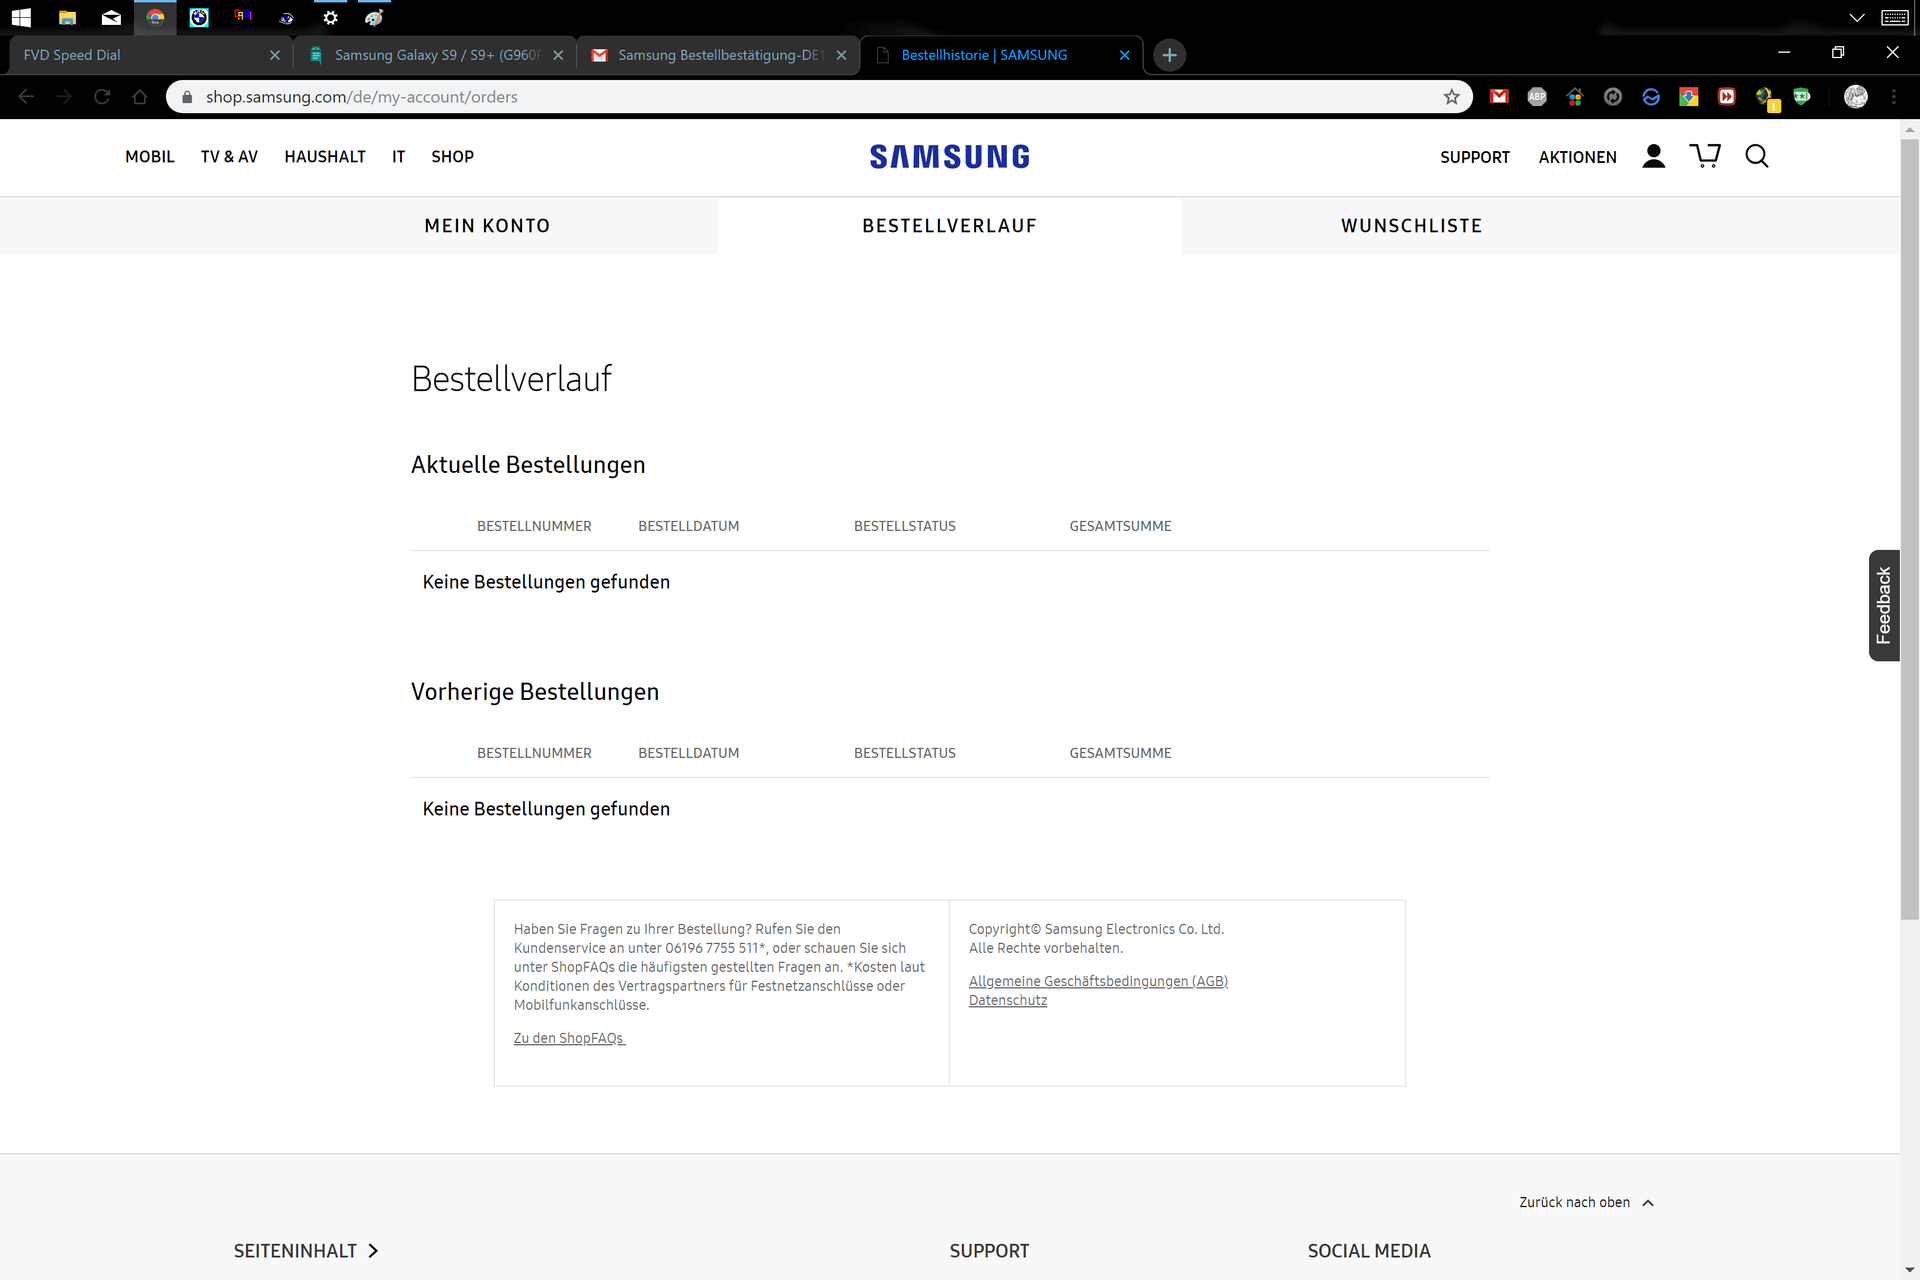Open the Samsung site search magnifier

pos(1757,156)
